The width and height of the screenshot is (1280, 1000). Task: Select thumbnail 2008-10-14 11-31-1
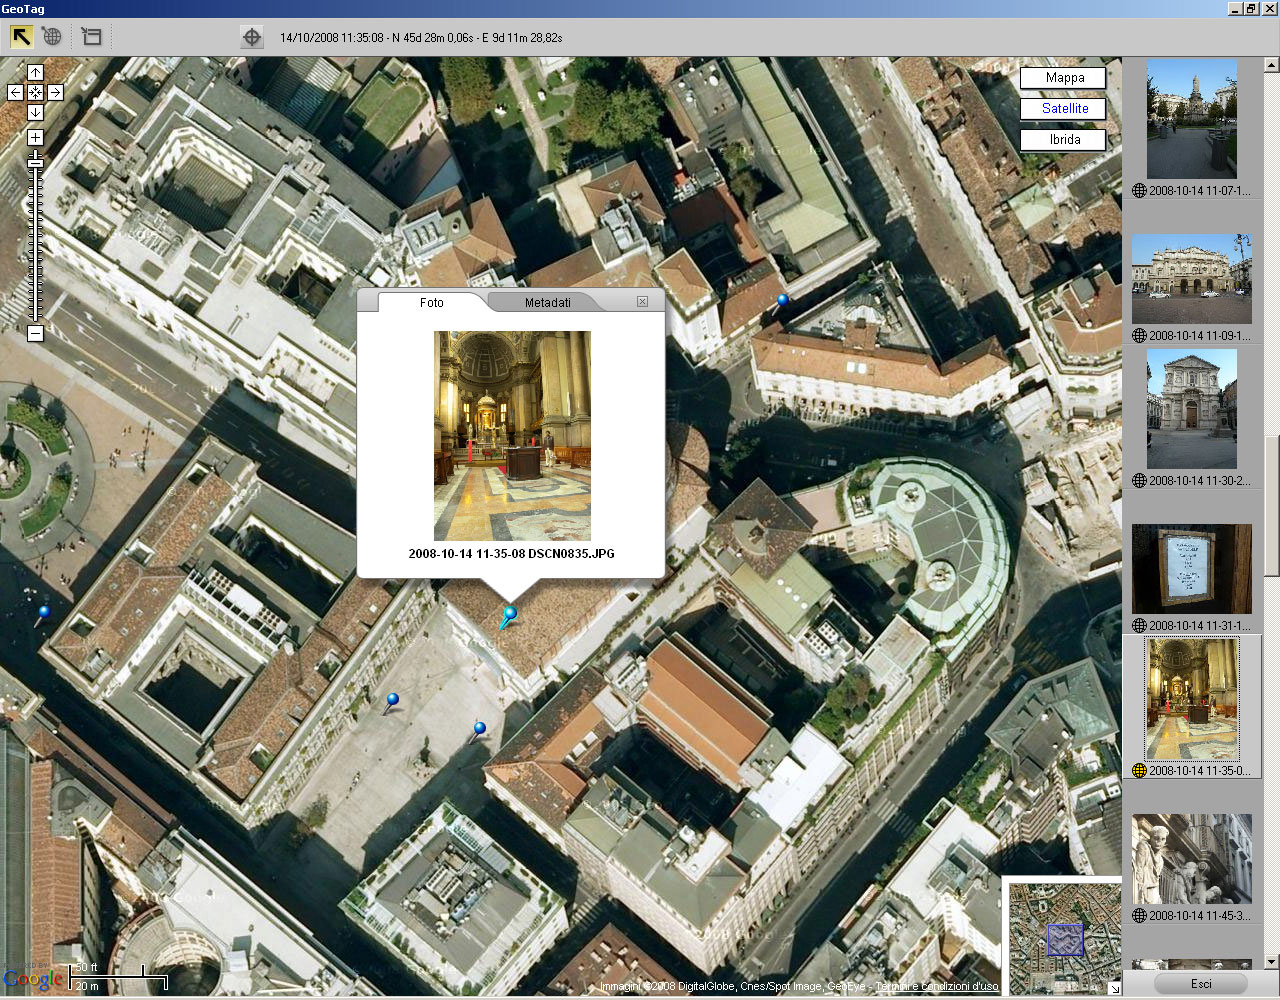[x=1191, y=569]
